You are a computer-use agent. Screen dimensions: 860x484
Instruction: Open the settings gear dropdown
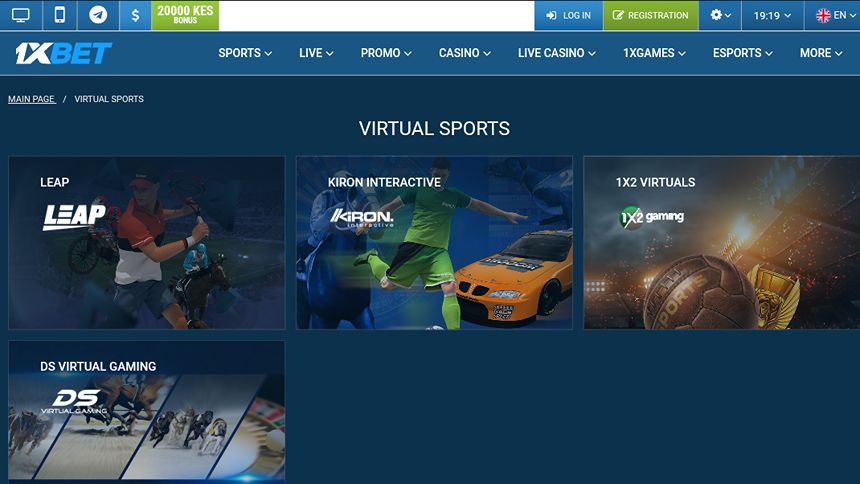[x=720, y=15]
